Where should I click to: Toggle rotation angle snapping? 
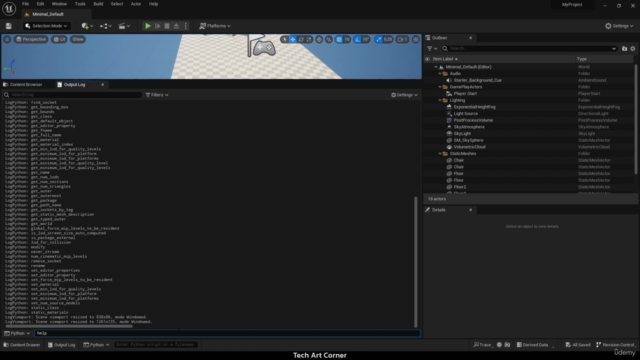[x=357, y=39]
